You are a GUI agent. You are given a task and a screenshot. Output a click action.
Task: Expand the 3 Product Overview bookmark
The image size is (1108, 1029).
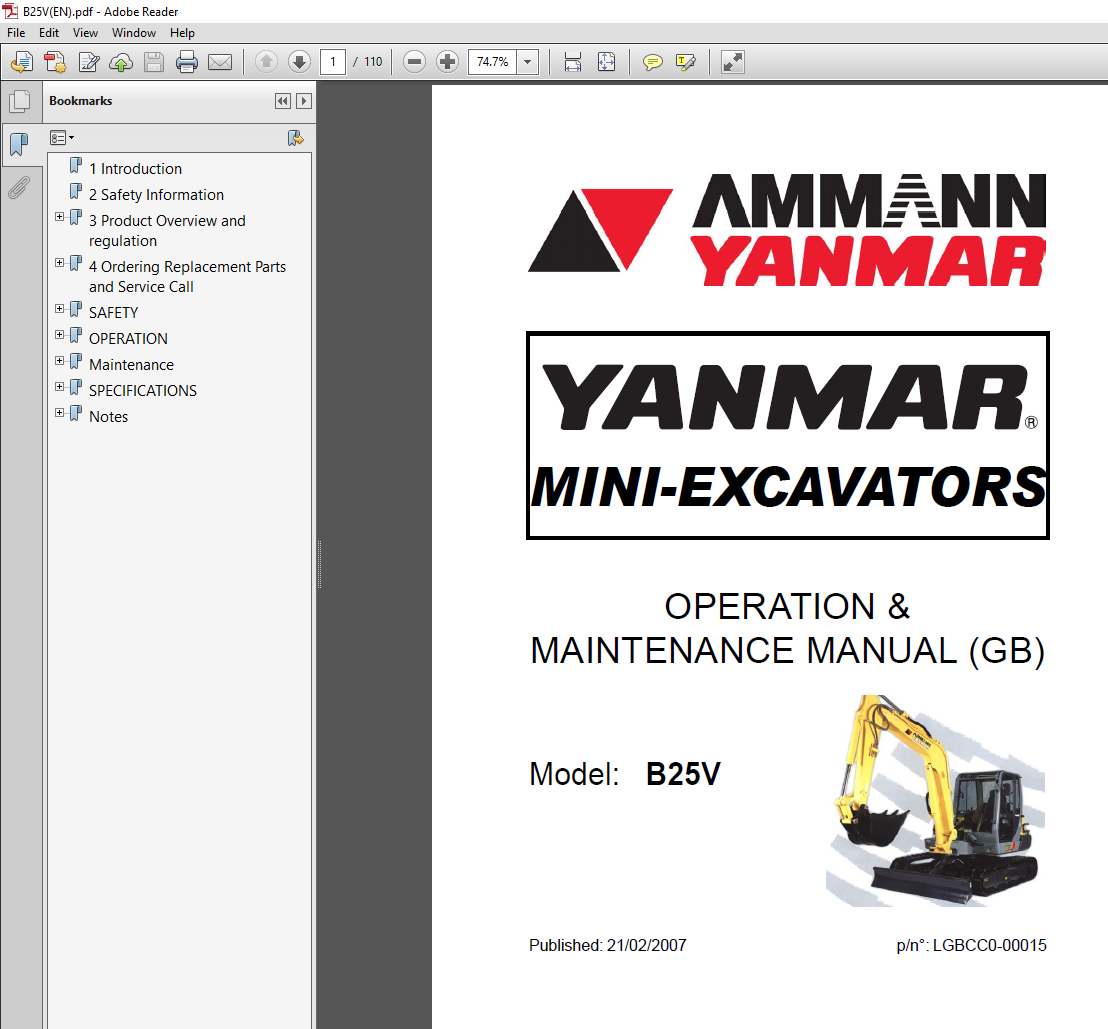[60, 217]
